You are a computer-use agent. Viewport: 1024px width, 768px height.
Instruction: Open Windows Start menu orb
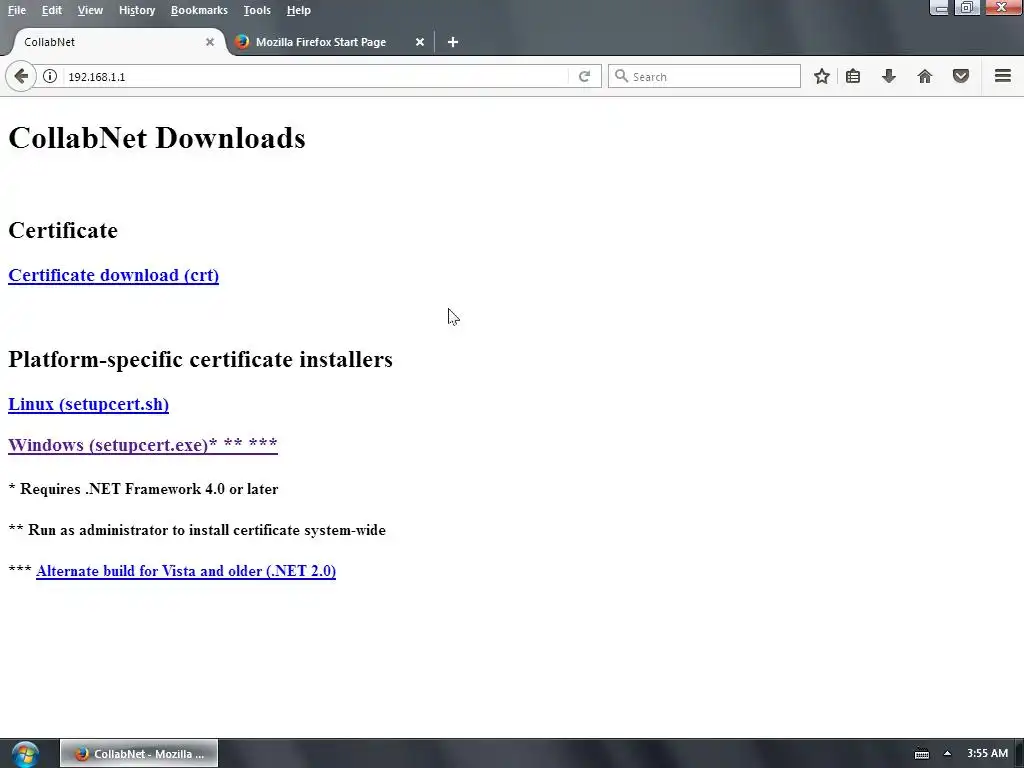25,754
